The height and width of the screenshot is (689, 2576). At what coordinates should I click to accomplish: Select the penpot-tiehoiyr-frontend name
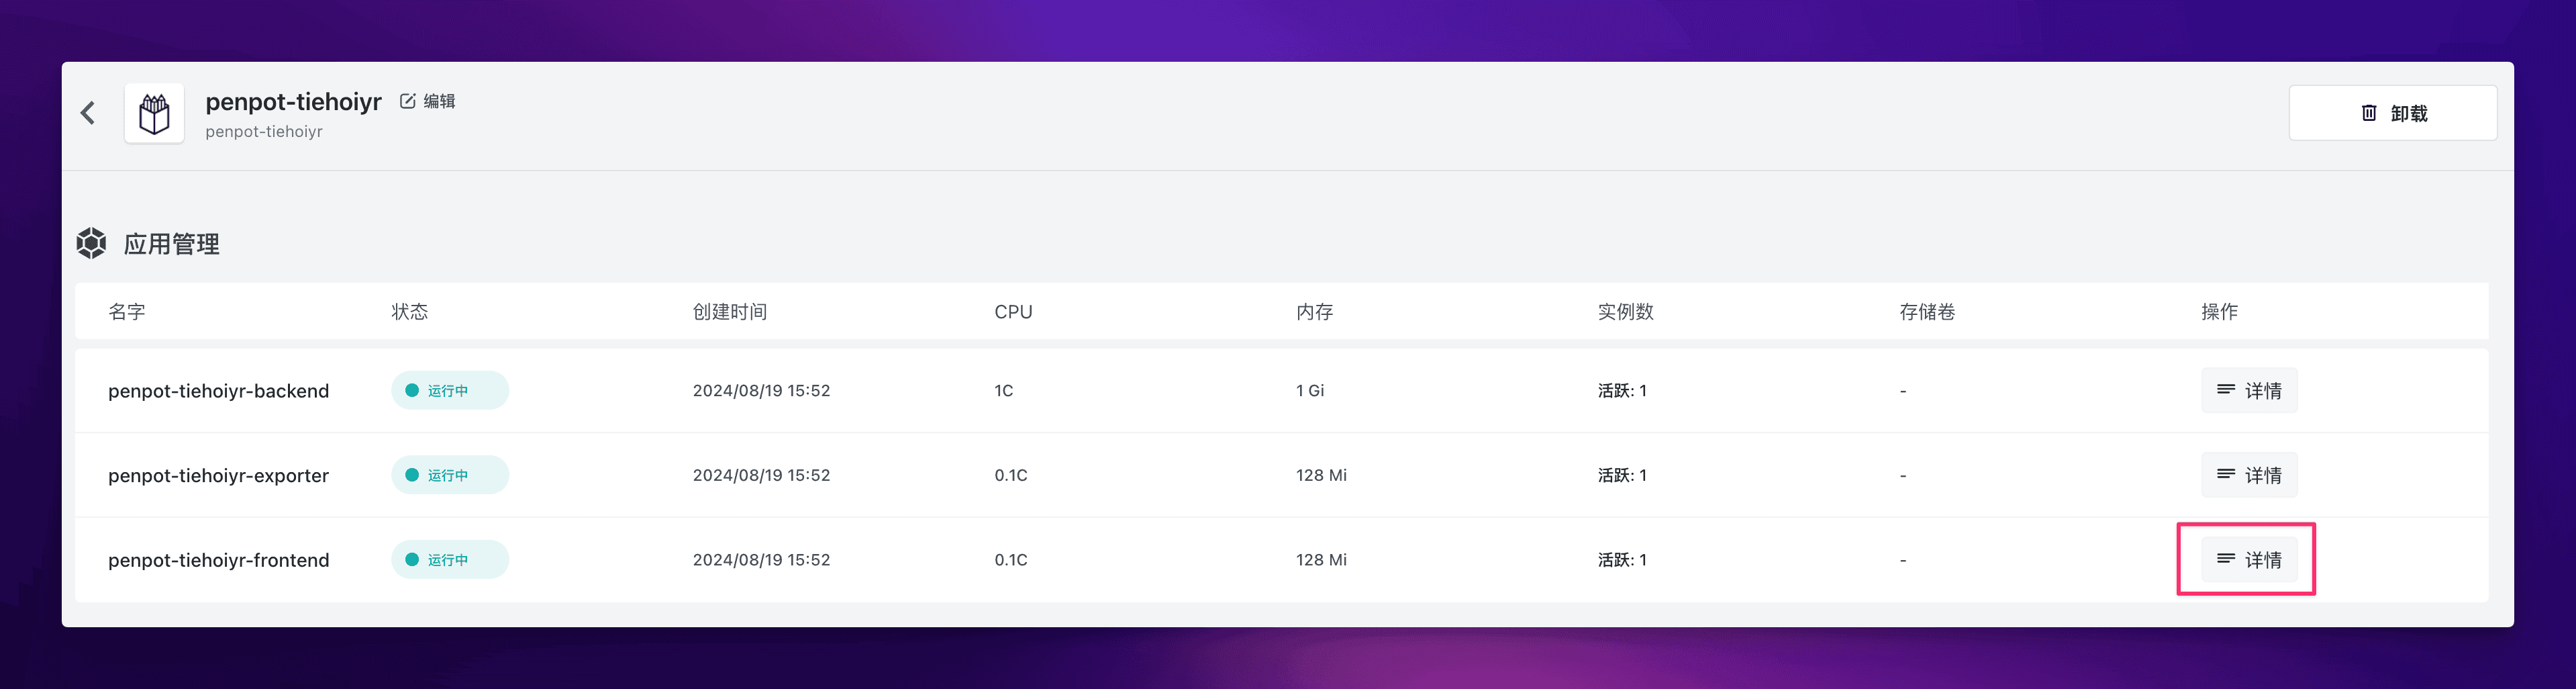[x=218, y=560]
